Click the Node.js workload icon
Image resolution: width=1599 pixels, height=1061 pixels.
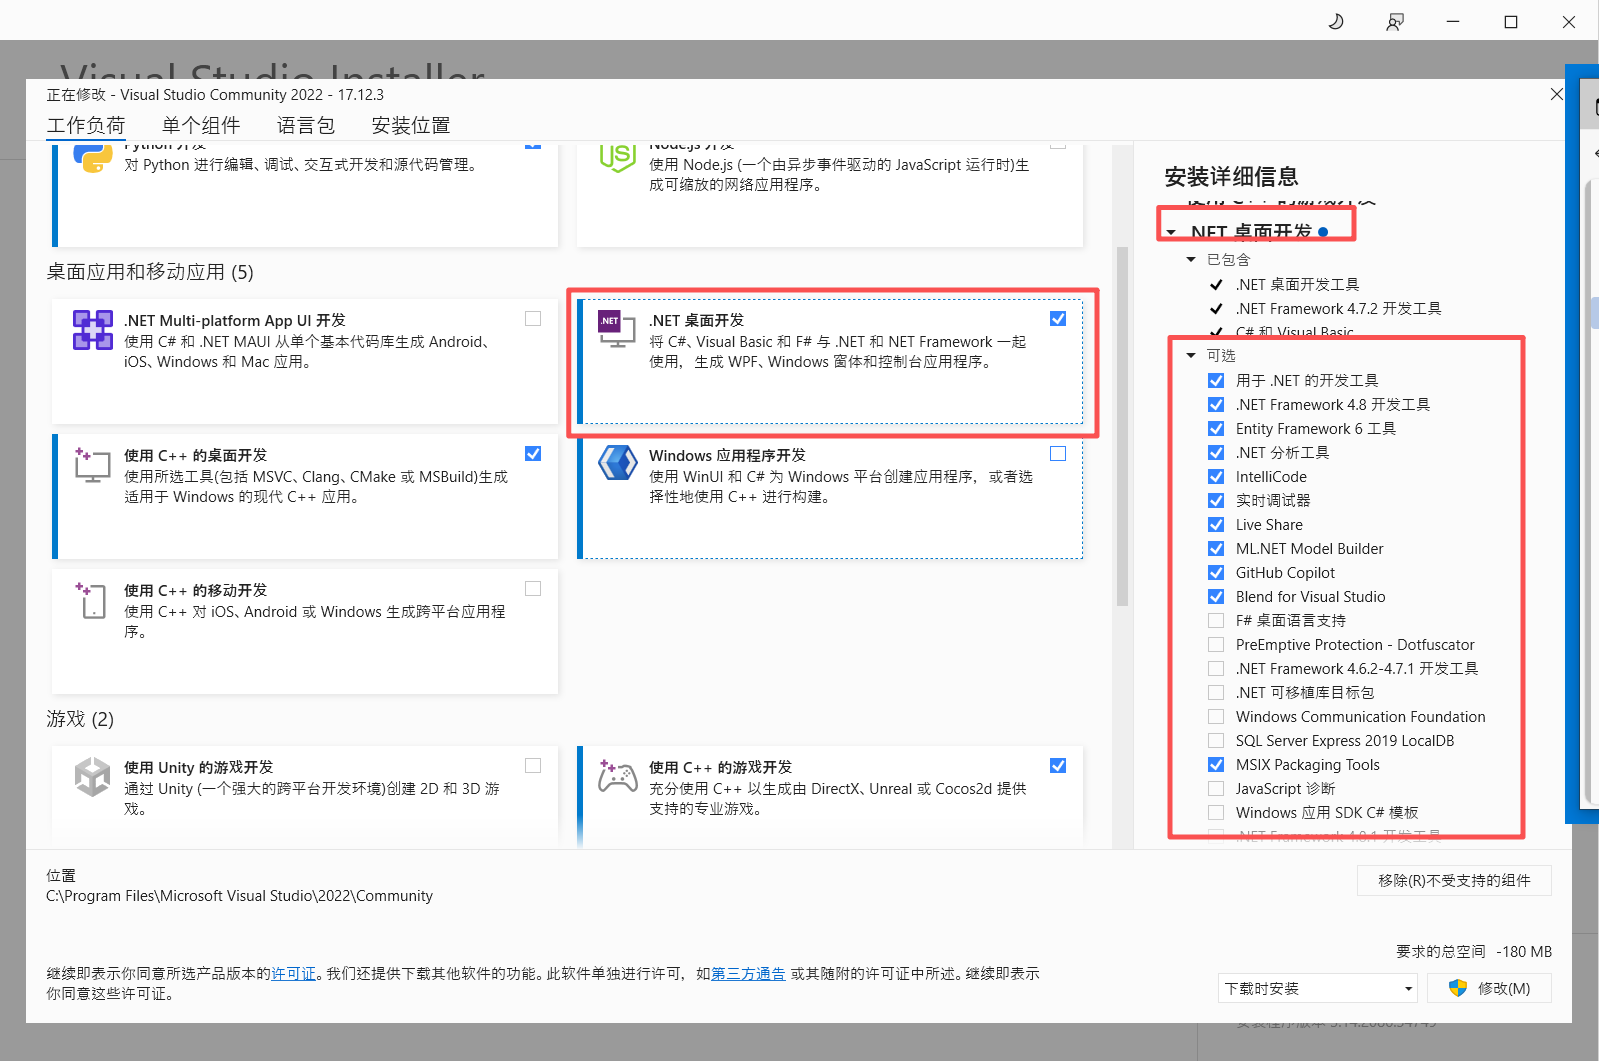(617, 158)
